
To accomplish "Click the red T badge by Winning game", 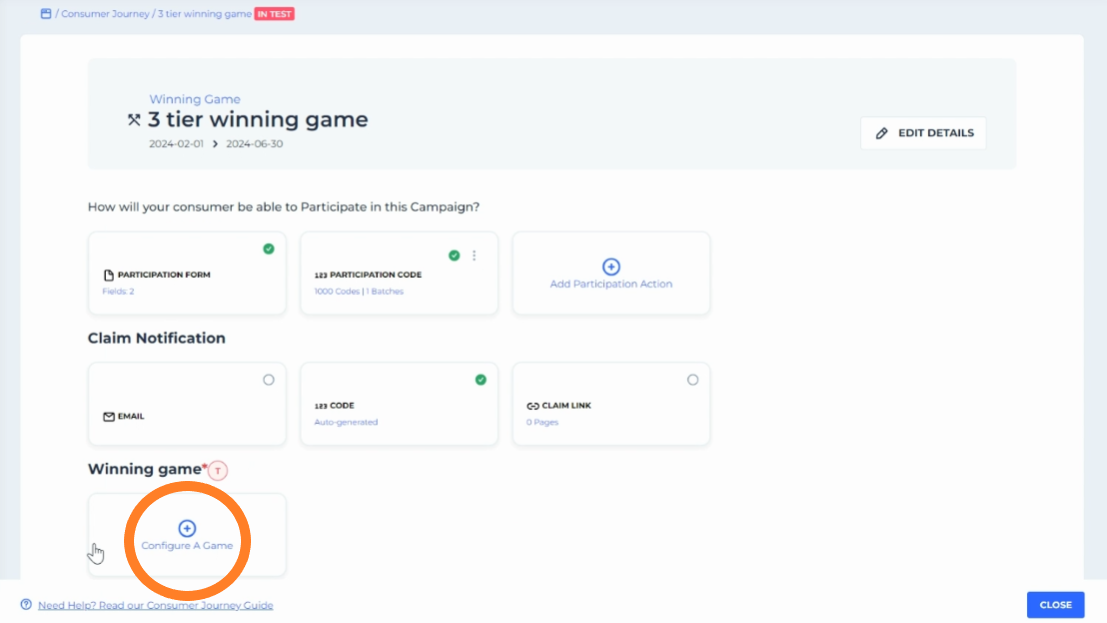I will click(x=218, y=470).
